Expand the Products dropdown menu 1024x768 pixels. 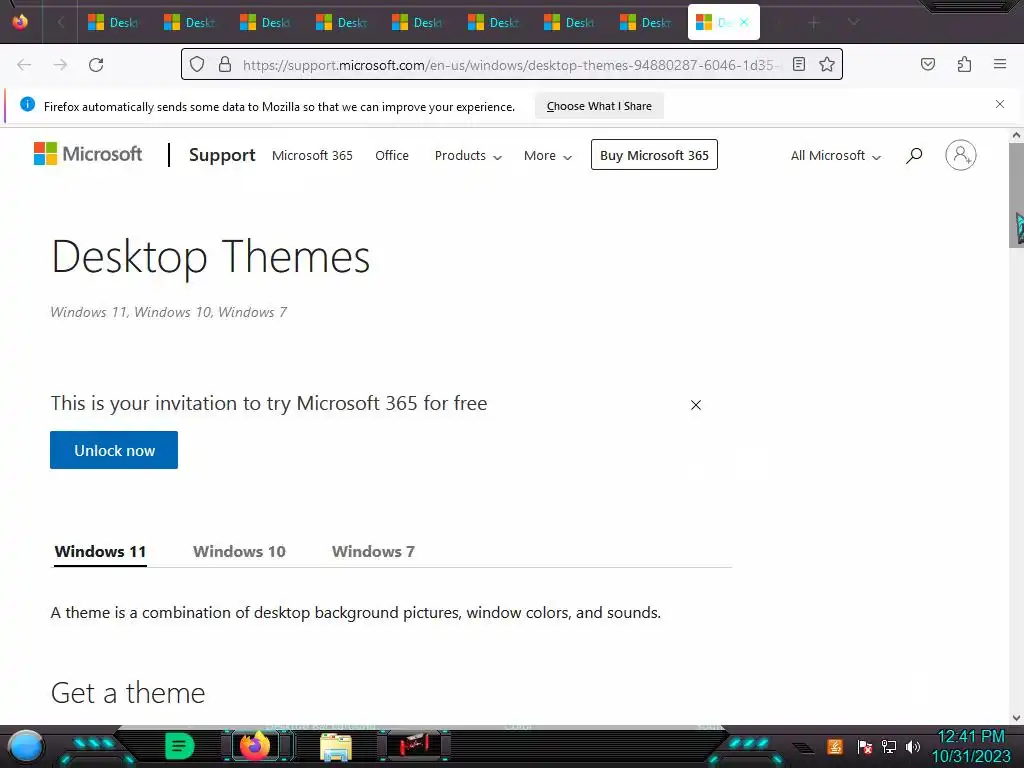(468, 155)
